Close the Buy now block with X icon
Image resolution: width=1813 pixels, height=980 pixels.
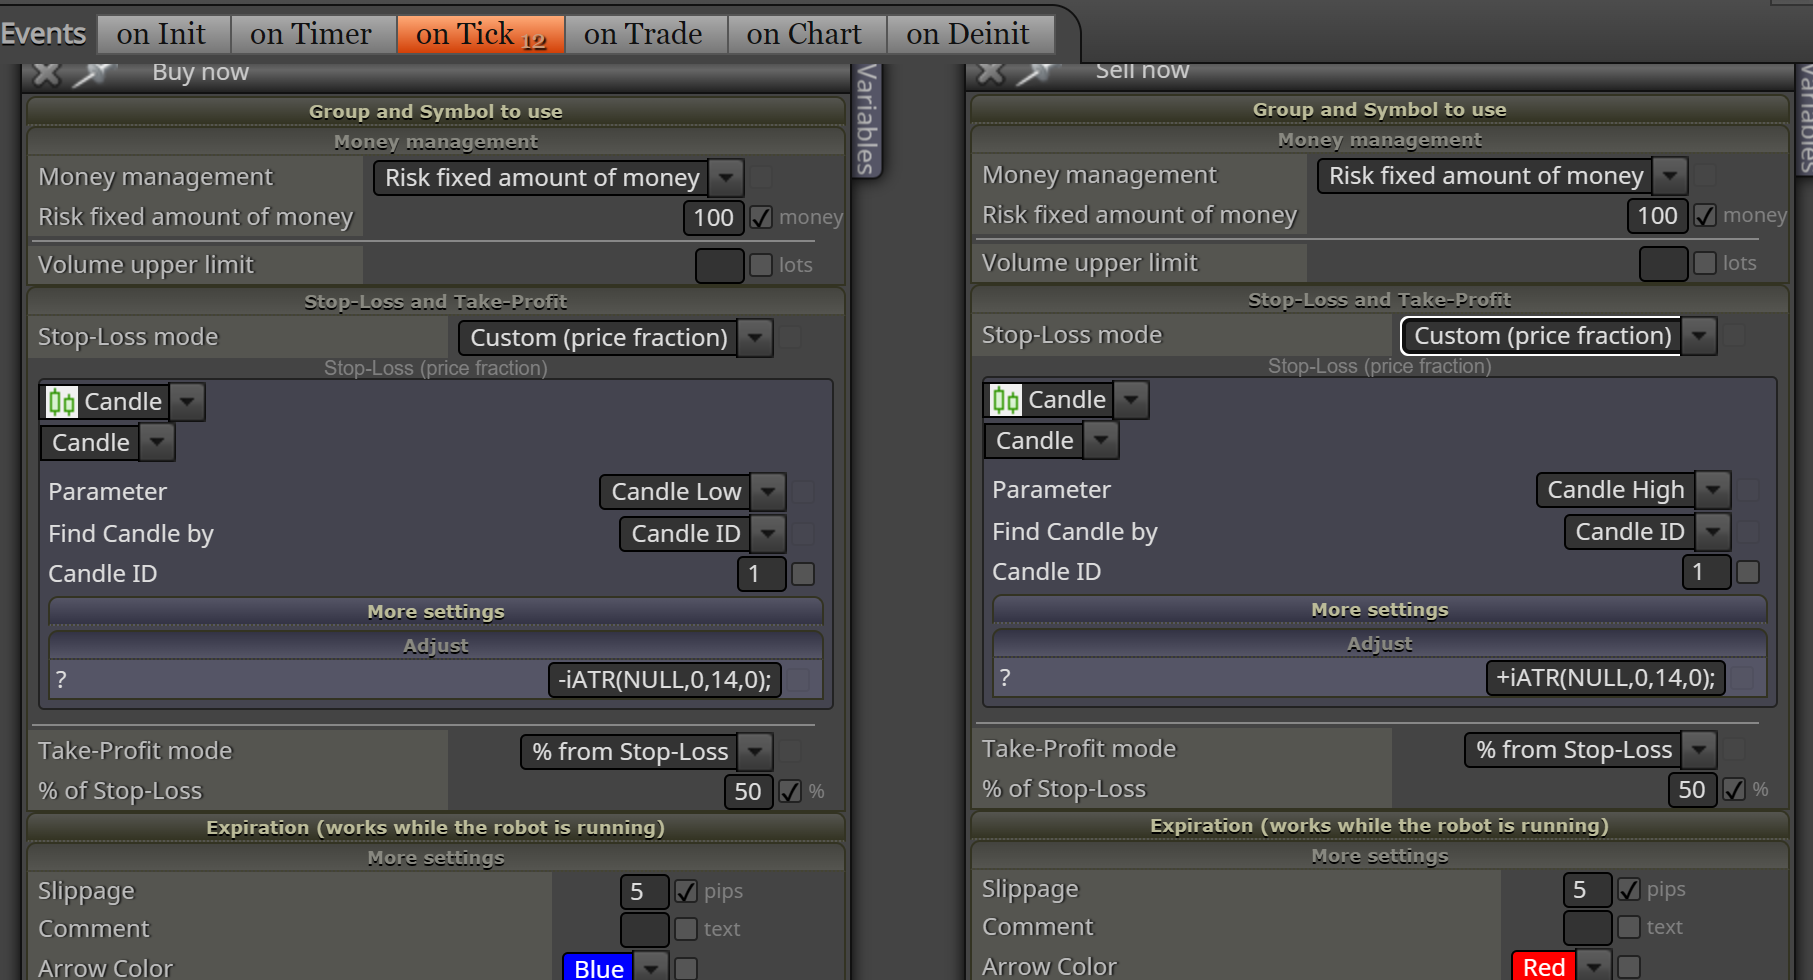[46, 73]
